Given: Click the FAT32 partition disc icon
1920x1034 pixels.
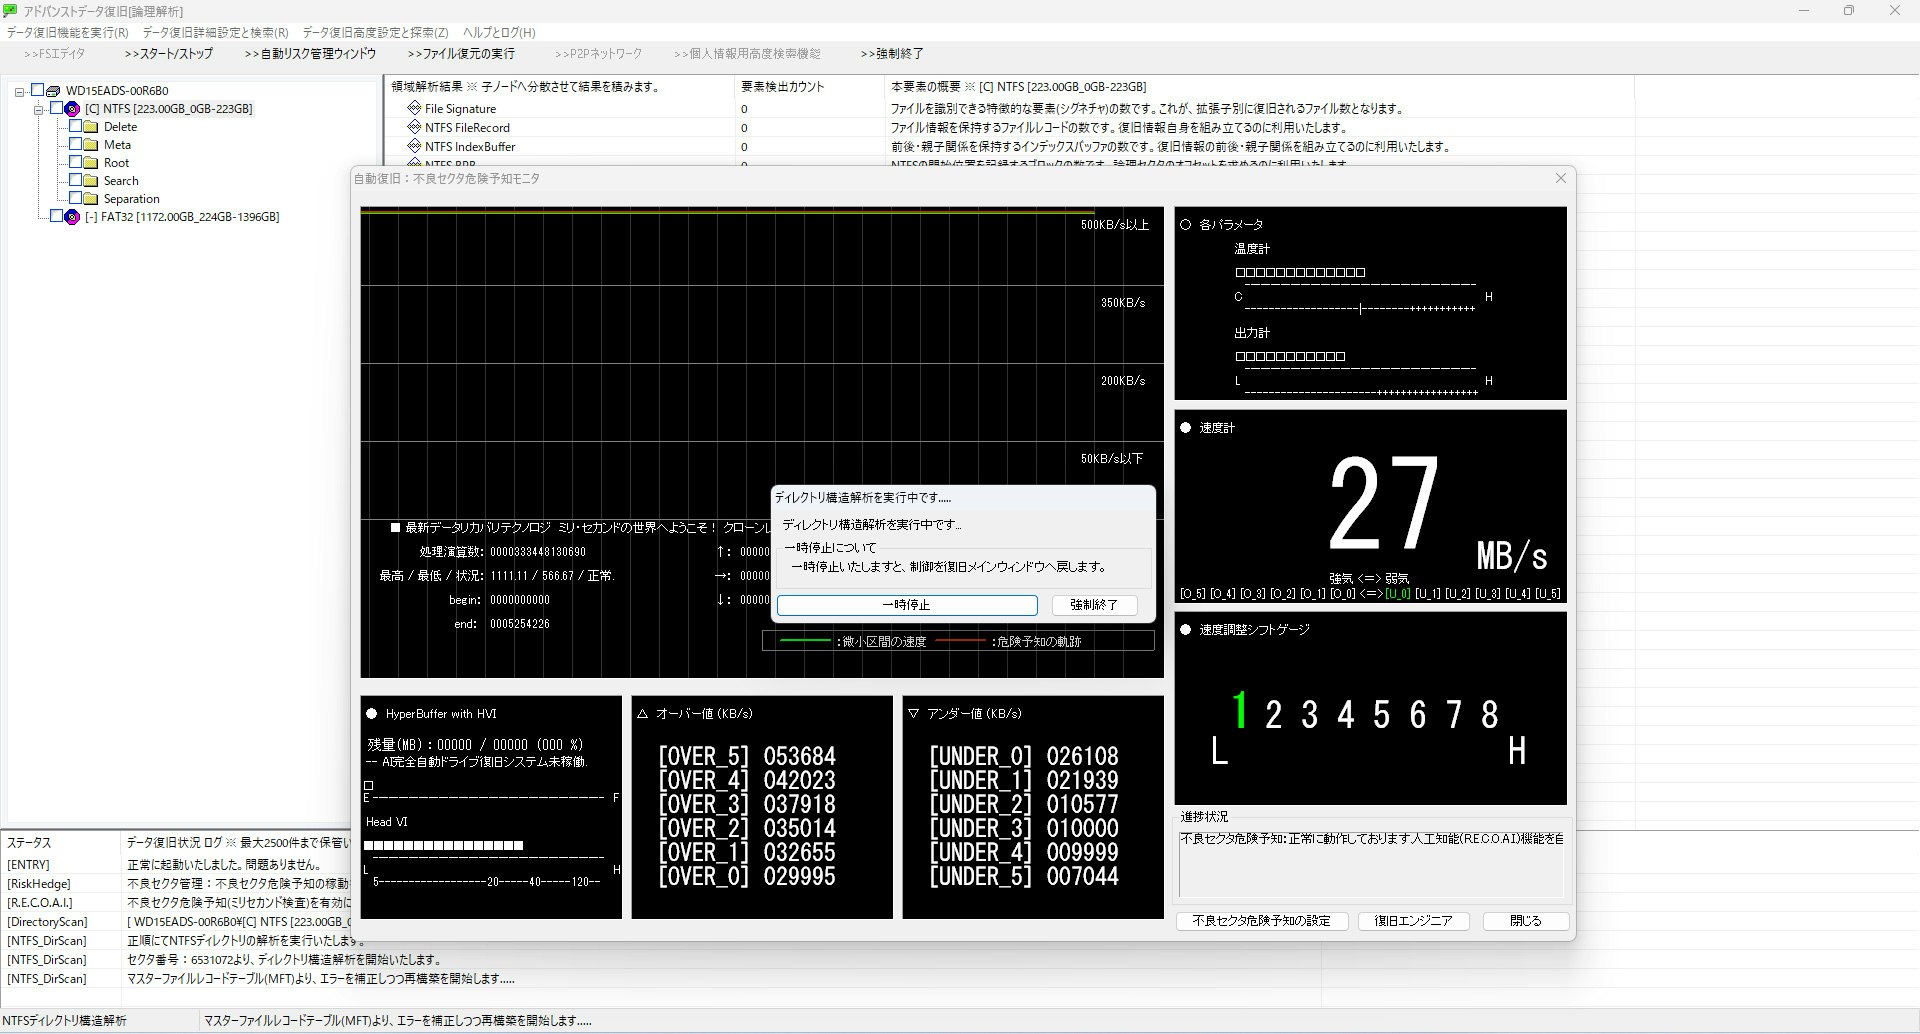Looking at the screenshot, I should tap(72, 217).
